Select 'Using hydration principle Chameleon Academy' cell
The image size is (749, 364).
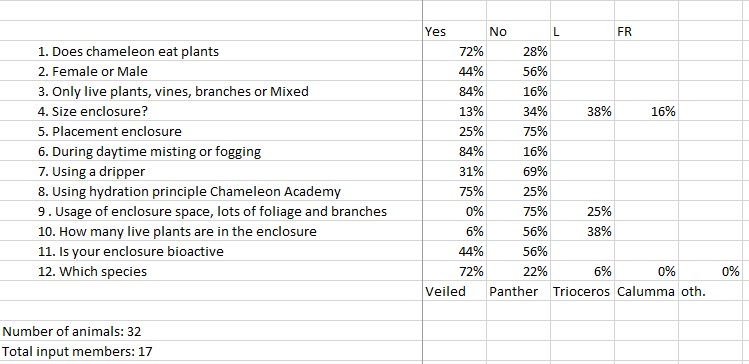(x=211, y=192)
